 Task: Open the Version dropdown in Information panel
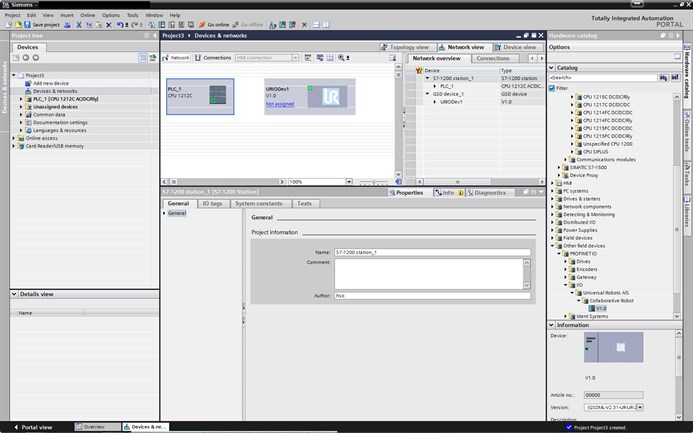click(640, 407)
